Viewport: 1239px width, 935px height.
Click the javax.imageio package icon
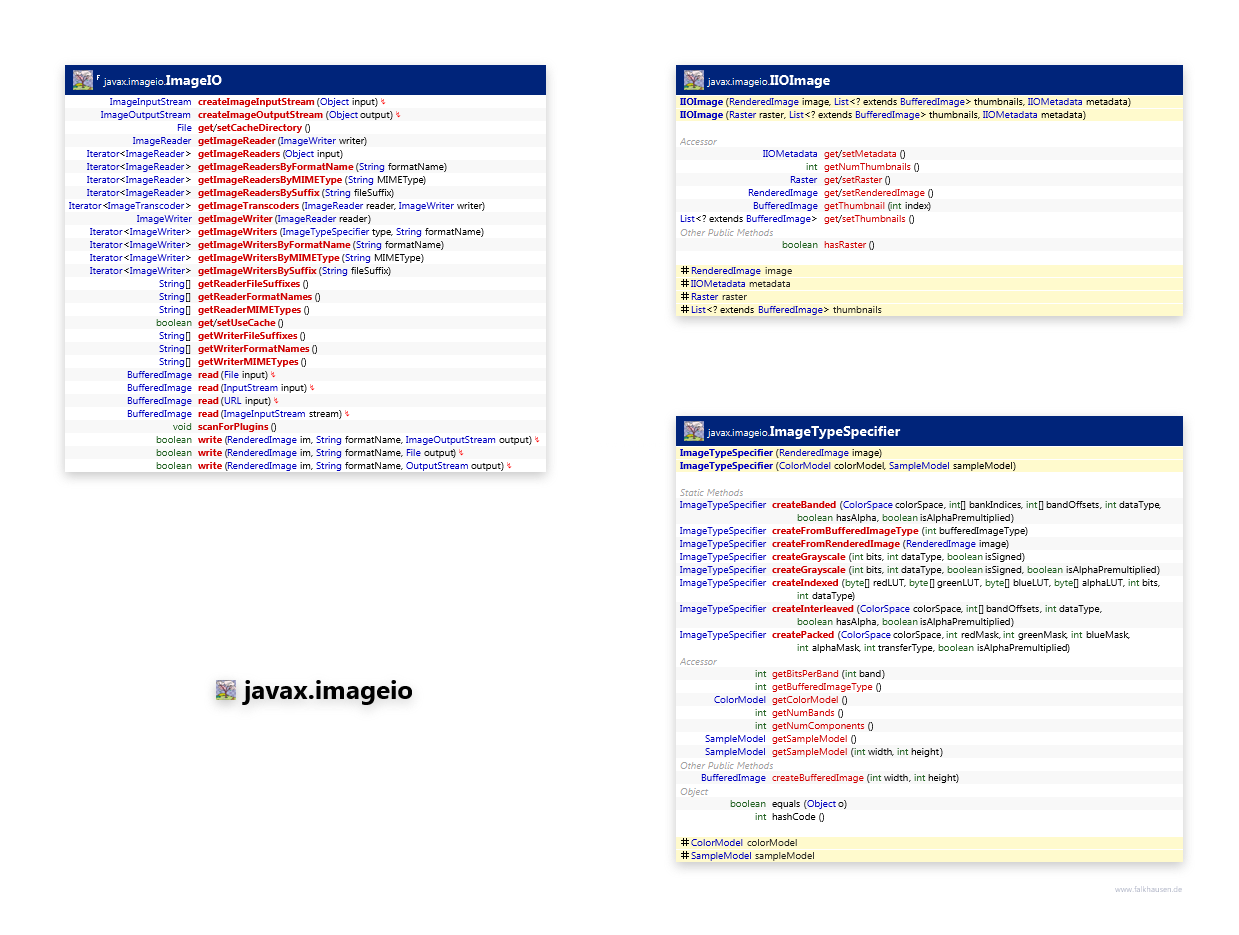[226, 690]
